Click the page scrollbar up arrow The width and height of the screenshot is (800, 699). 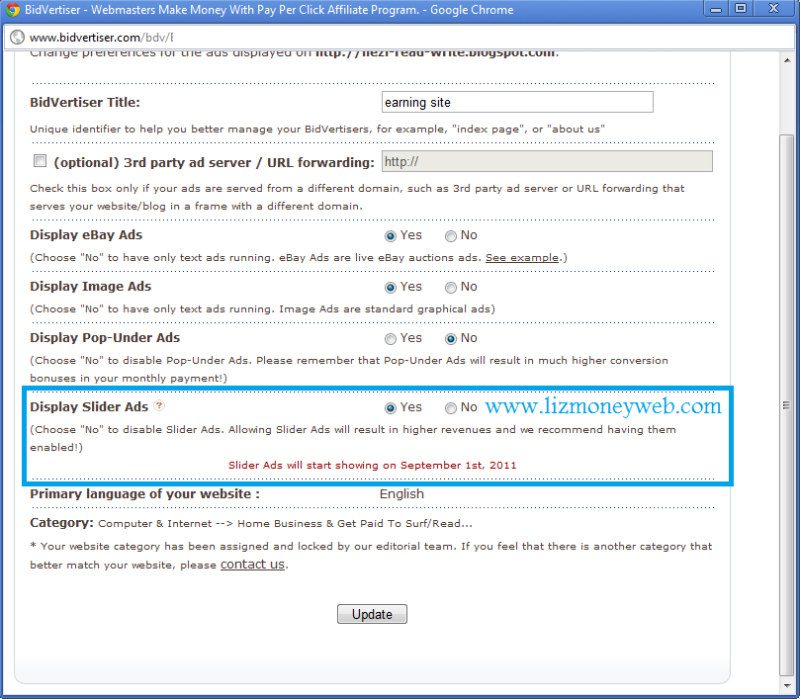click(x=787, y=60)
